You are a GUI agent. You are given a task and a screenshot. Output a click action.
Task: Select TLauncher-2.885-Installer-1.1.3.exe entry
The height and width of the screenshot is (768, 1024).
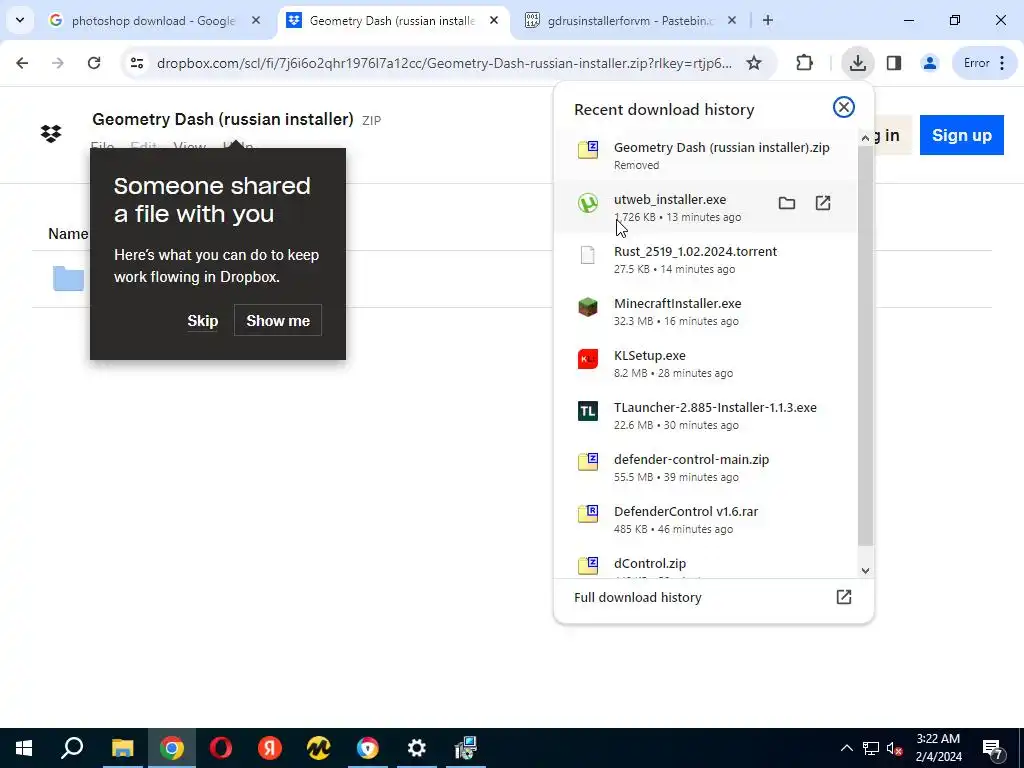coord(705,415)
